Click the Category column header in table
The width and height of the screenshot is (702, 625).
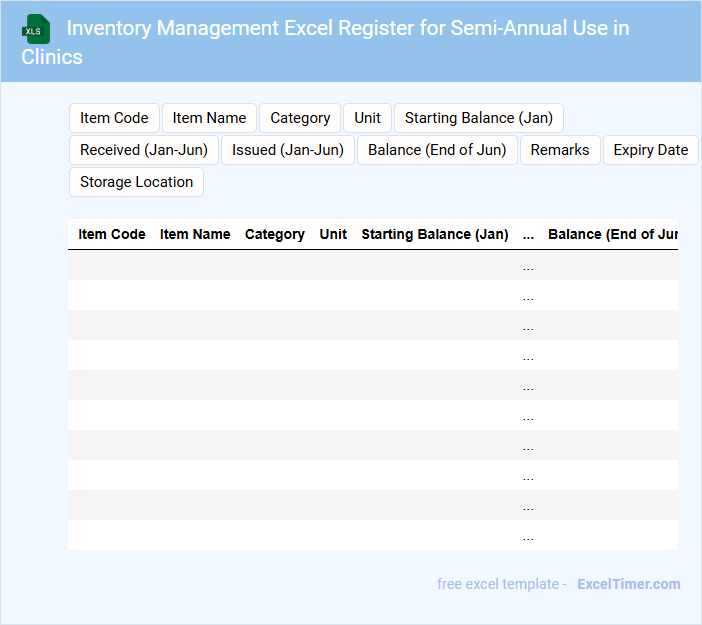[275, 234]
